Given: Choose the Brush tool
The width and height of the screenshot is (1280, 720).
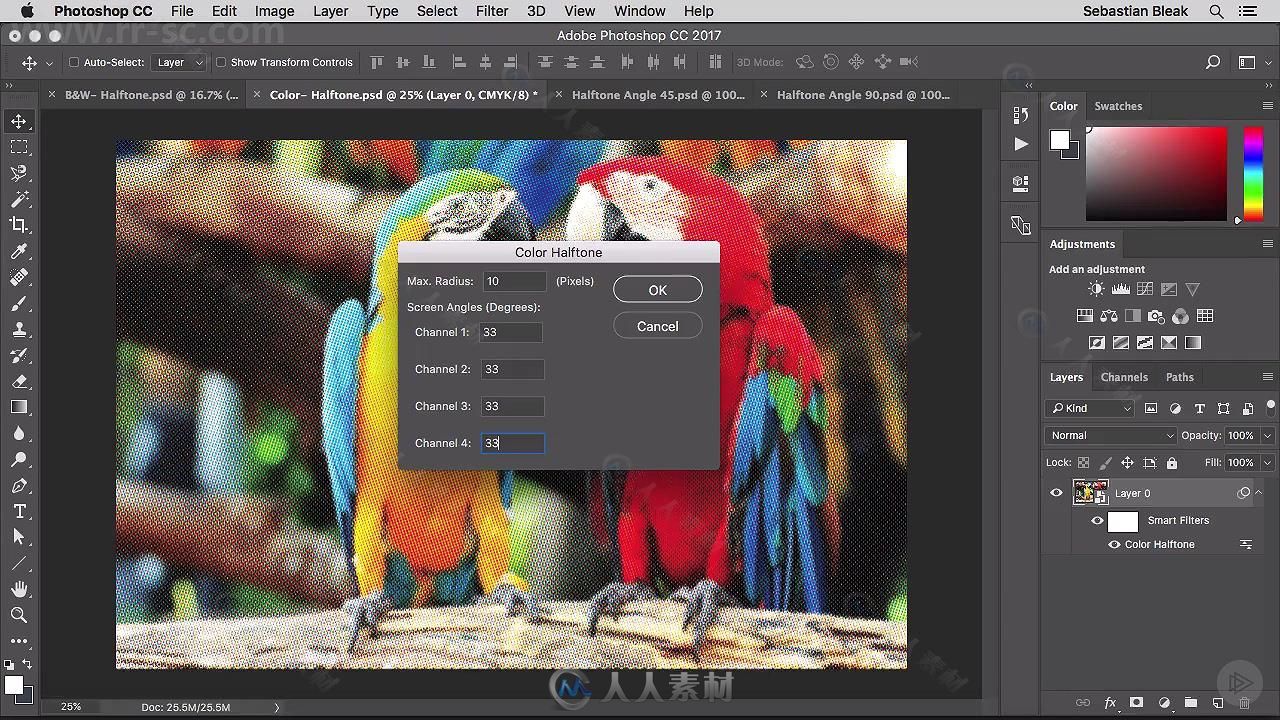Looking at the screenshot, I should pyautogui.click(x=19, y=303).
